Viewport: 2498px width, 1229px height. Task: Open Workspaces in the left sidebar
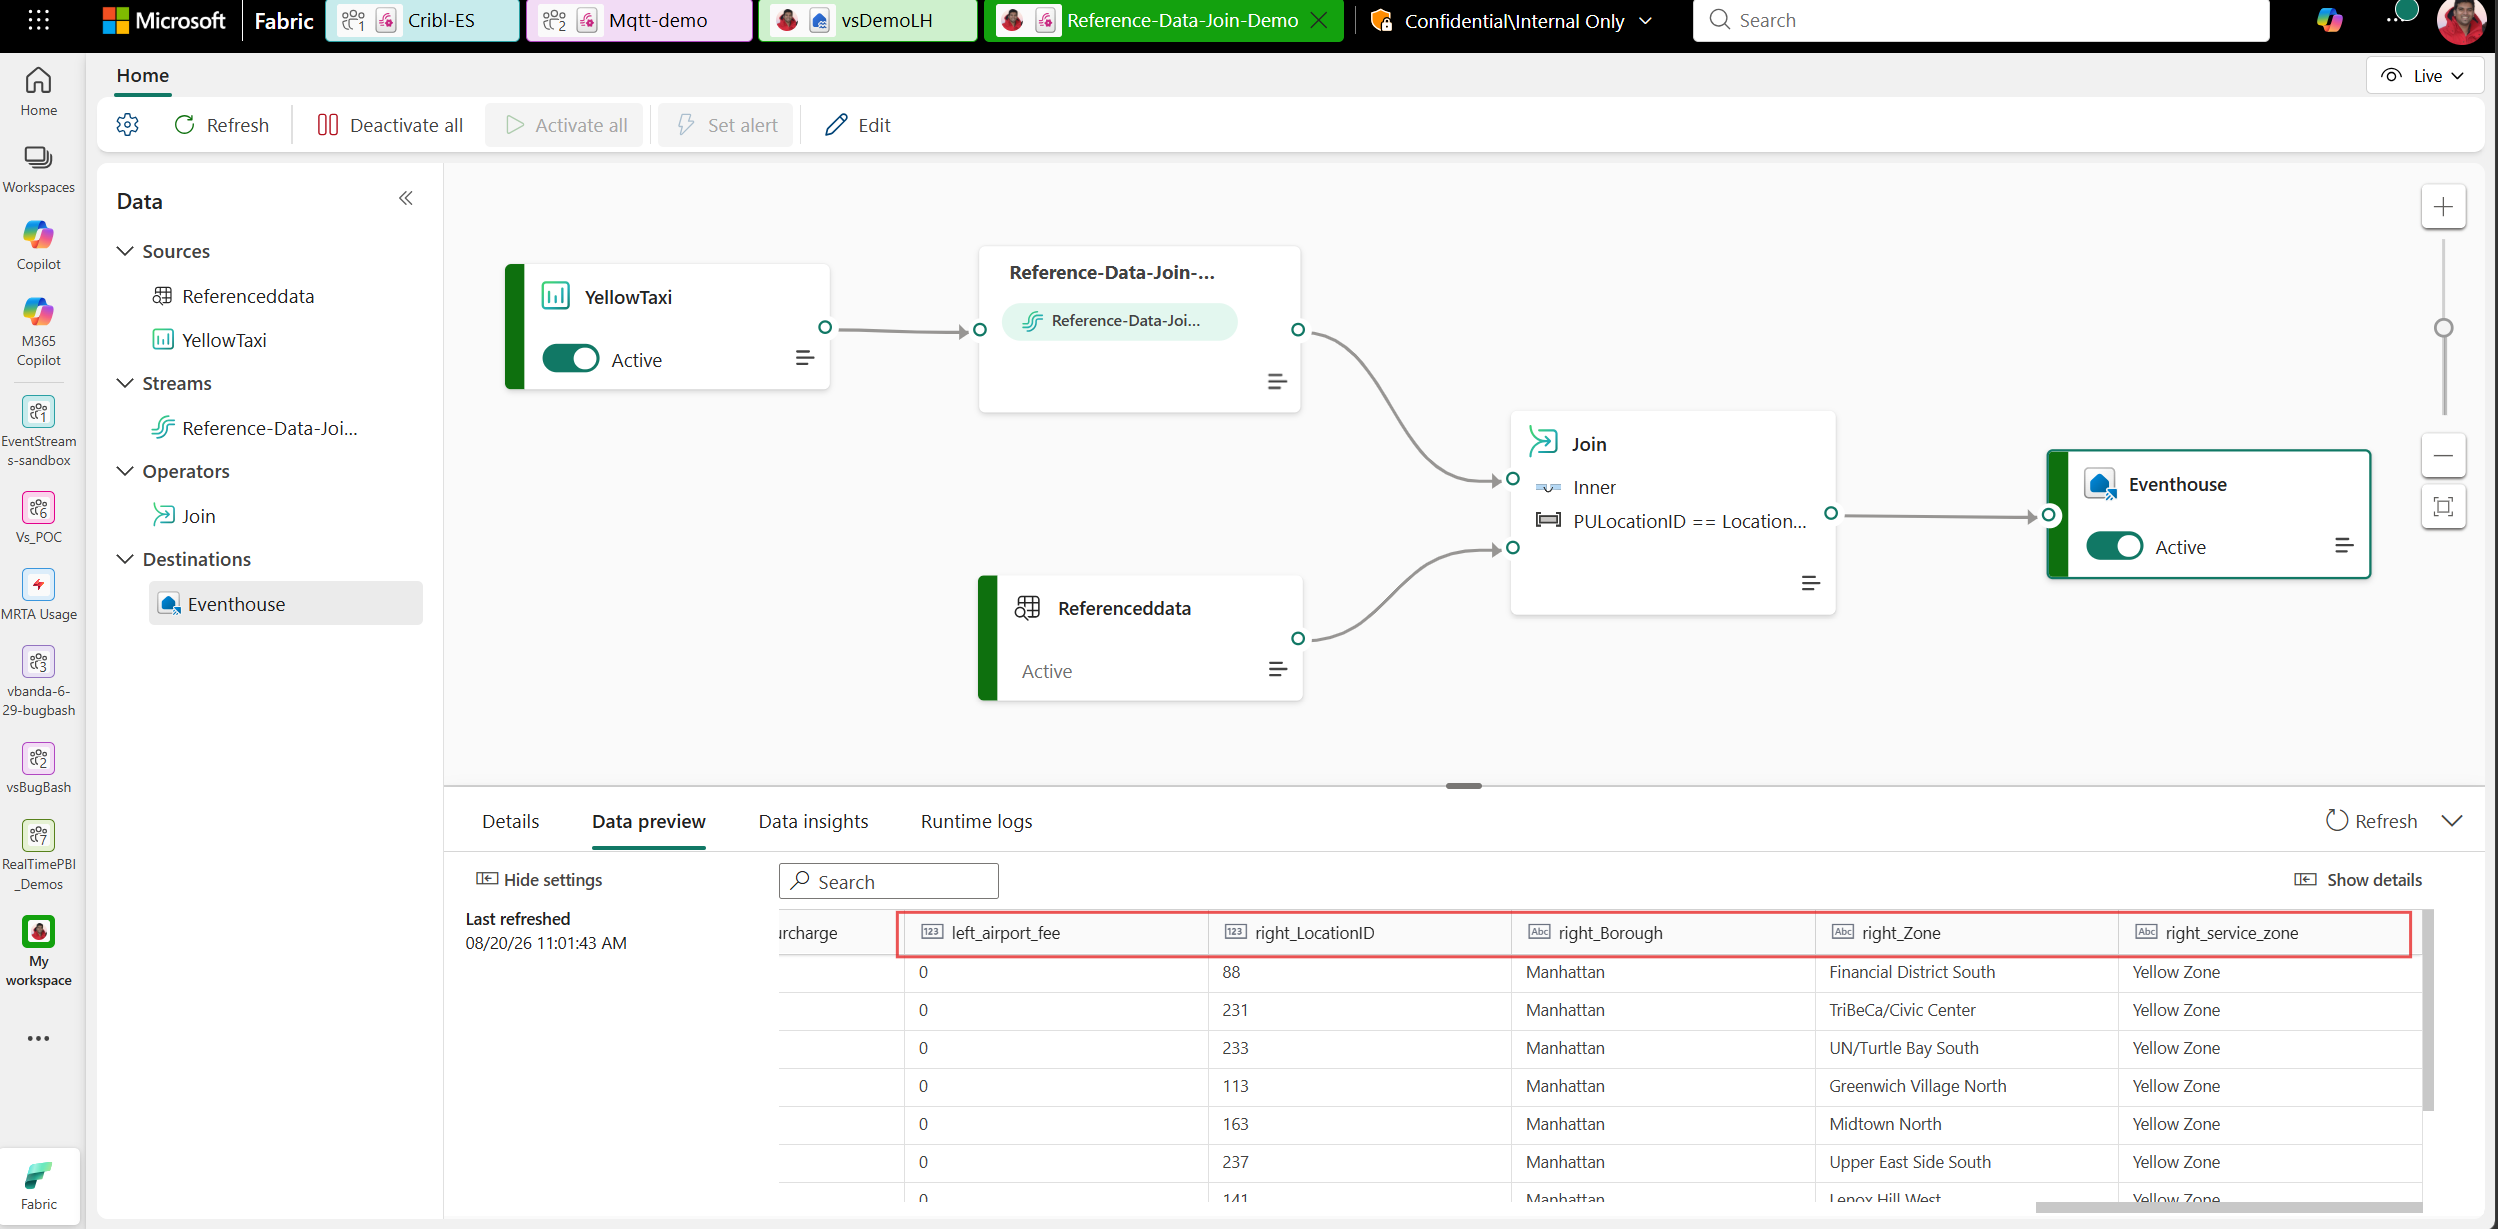click(x=38, y=169)
